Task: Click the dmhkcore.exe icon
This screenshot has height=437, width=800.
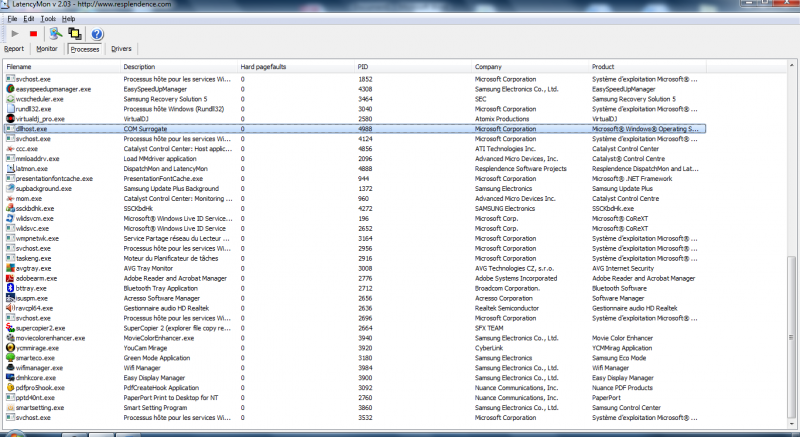Action: click(10, 378)
